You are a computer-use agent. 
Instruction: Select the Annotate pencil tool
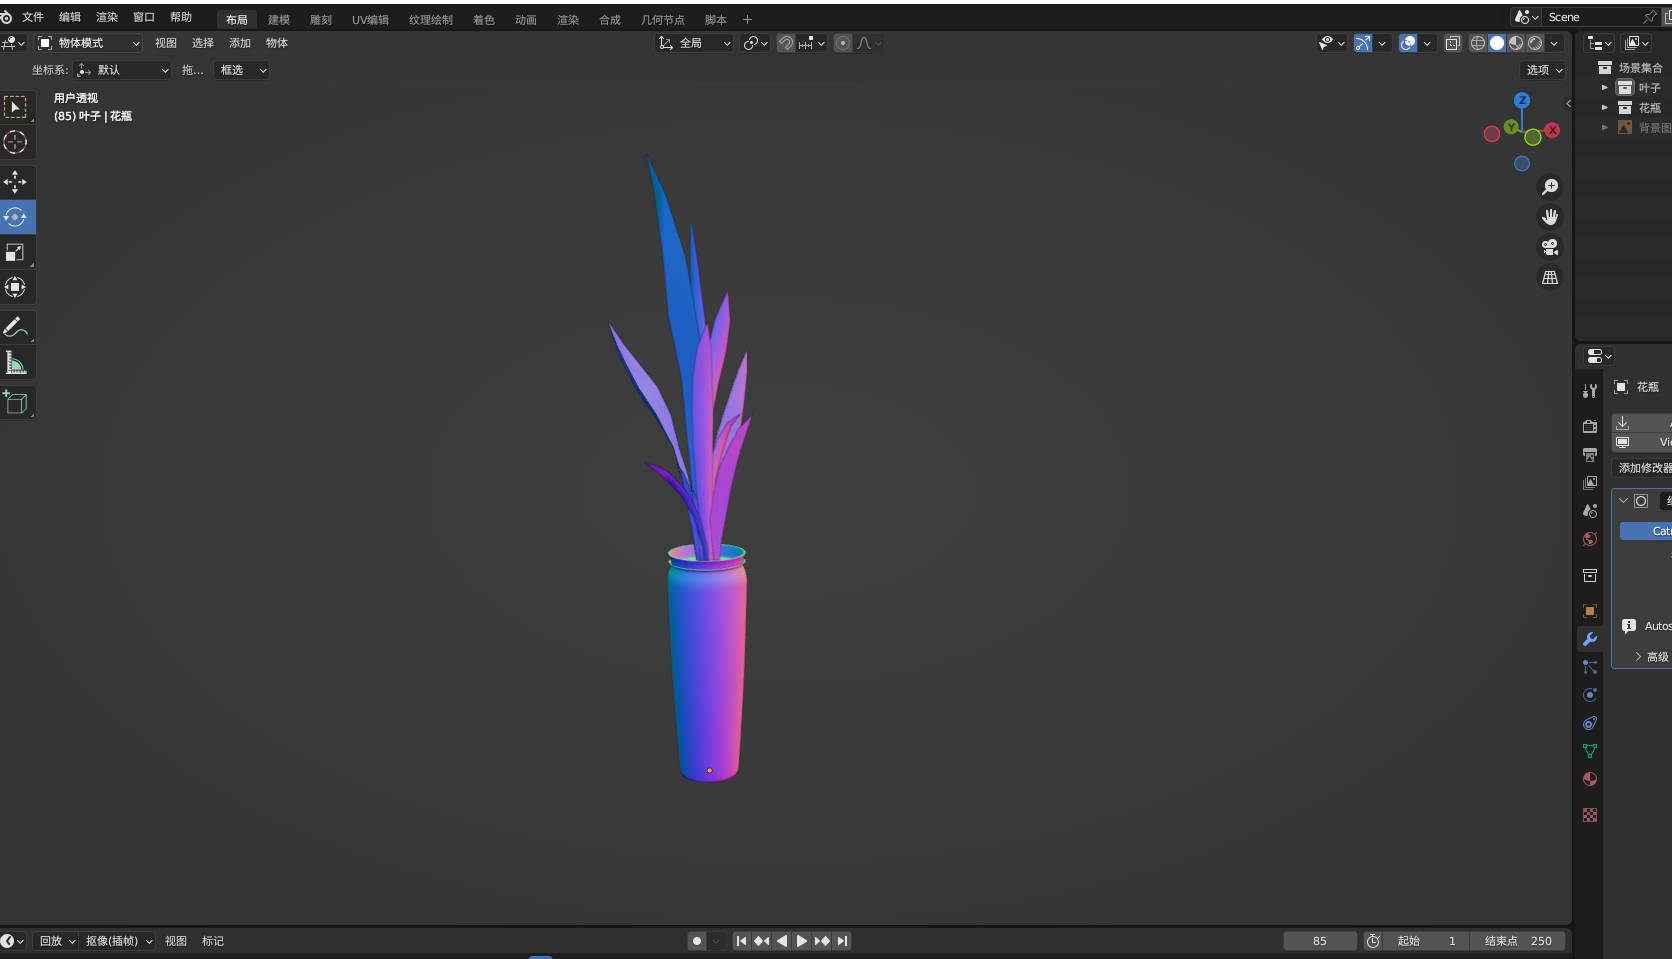16,327
